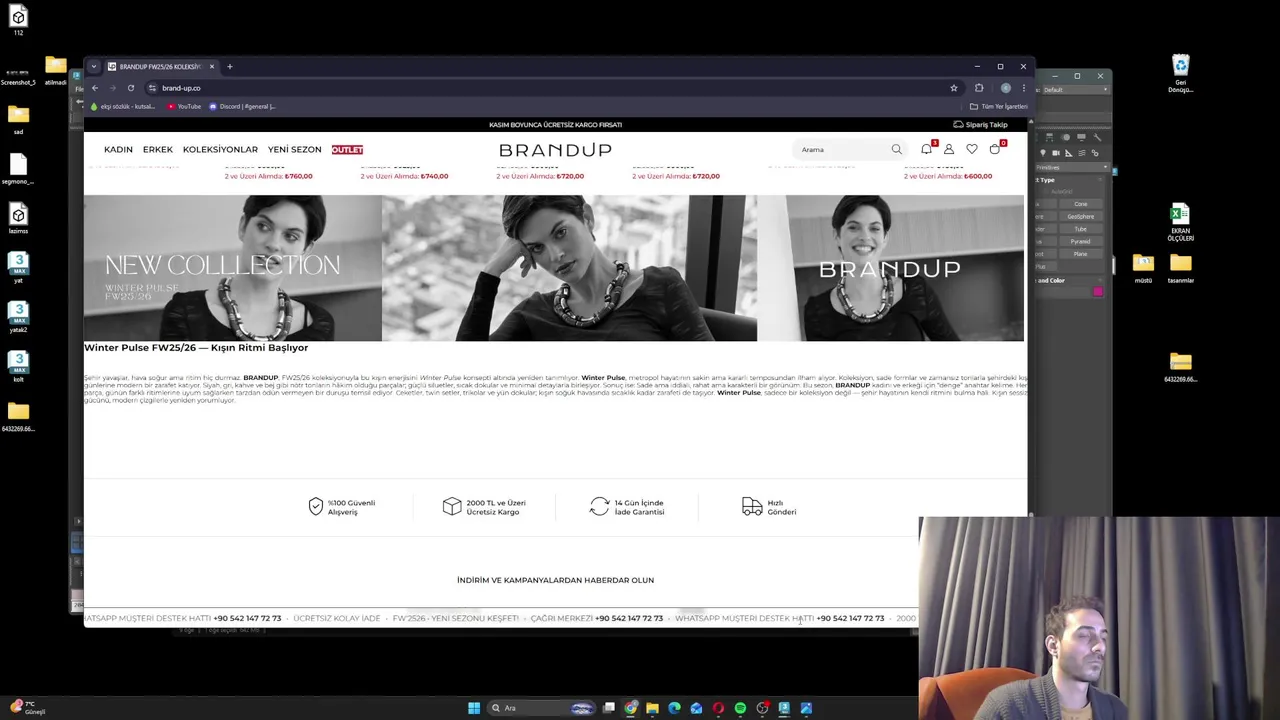Open the Chrome profile avatar
This screenshot has height=720, width=1280.
tap(1005, 88)
